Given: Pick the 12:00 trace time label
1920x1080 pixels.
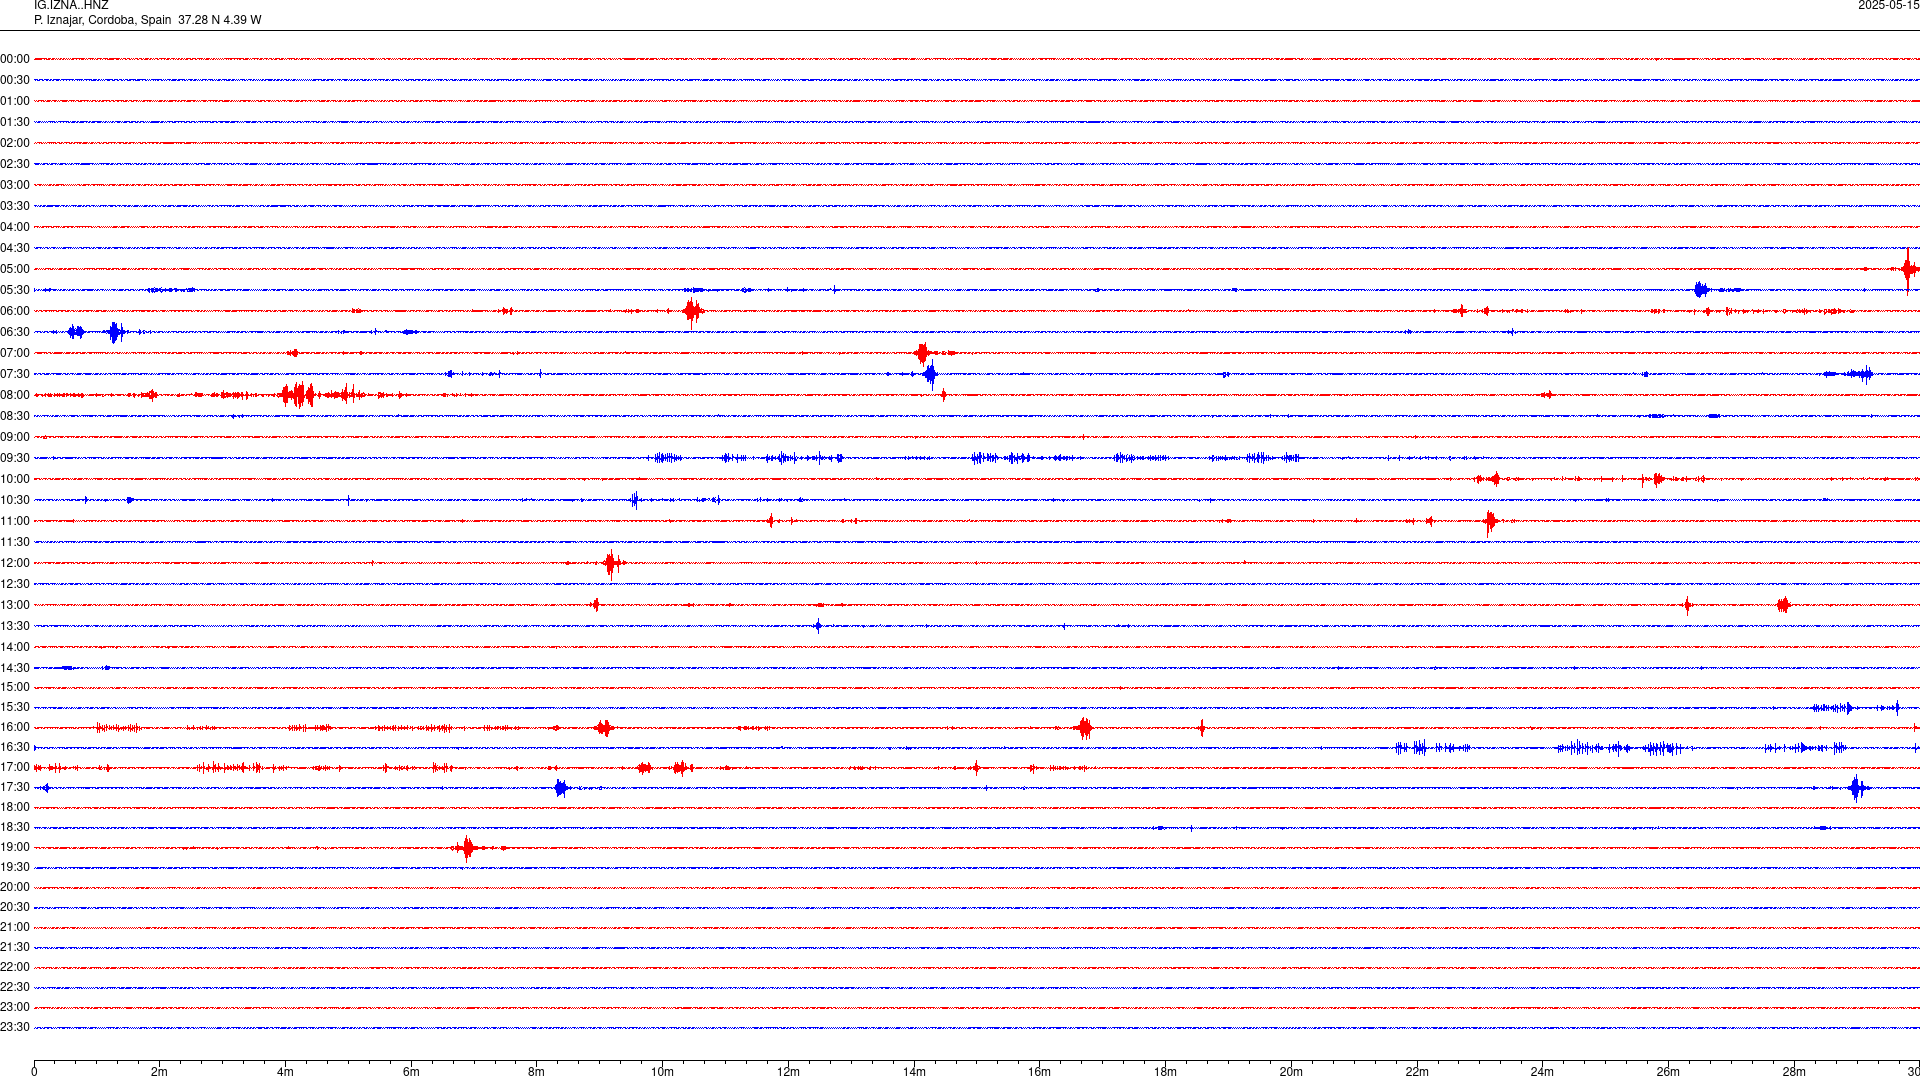Looking at the screenshot, I should [x=15, y=563].
